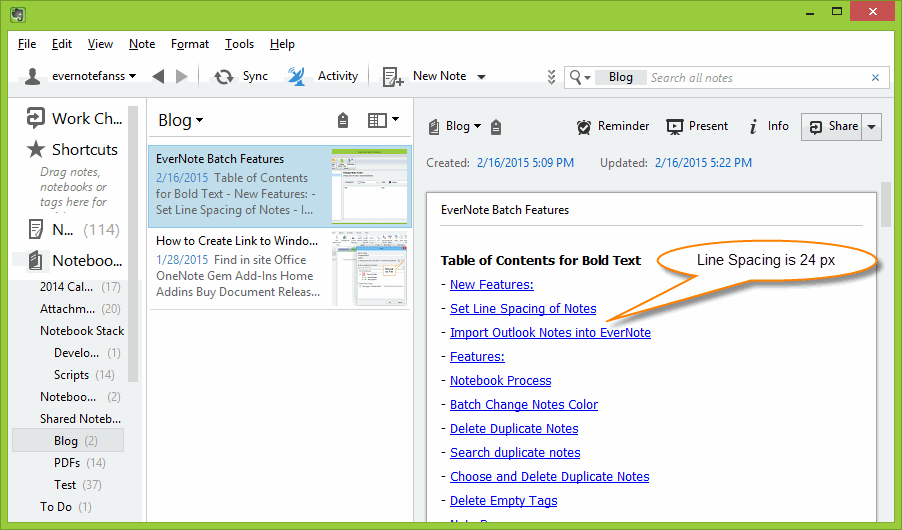Expand the Share dropdown arrow
The height and width of the screenshot is (530, 902).
(x=872, y=127)
